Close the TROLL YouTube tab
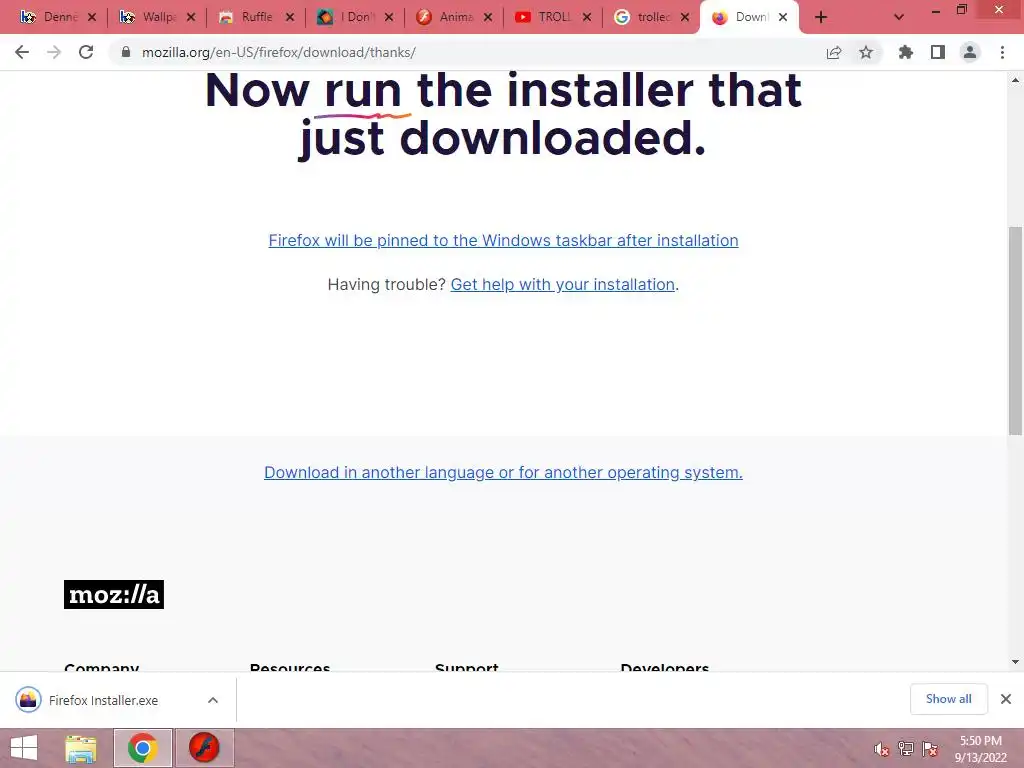Viewport: 1024px width, 768px height. point(586,18)
